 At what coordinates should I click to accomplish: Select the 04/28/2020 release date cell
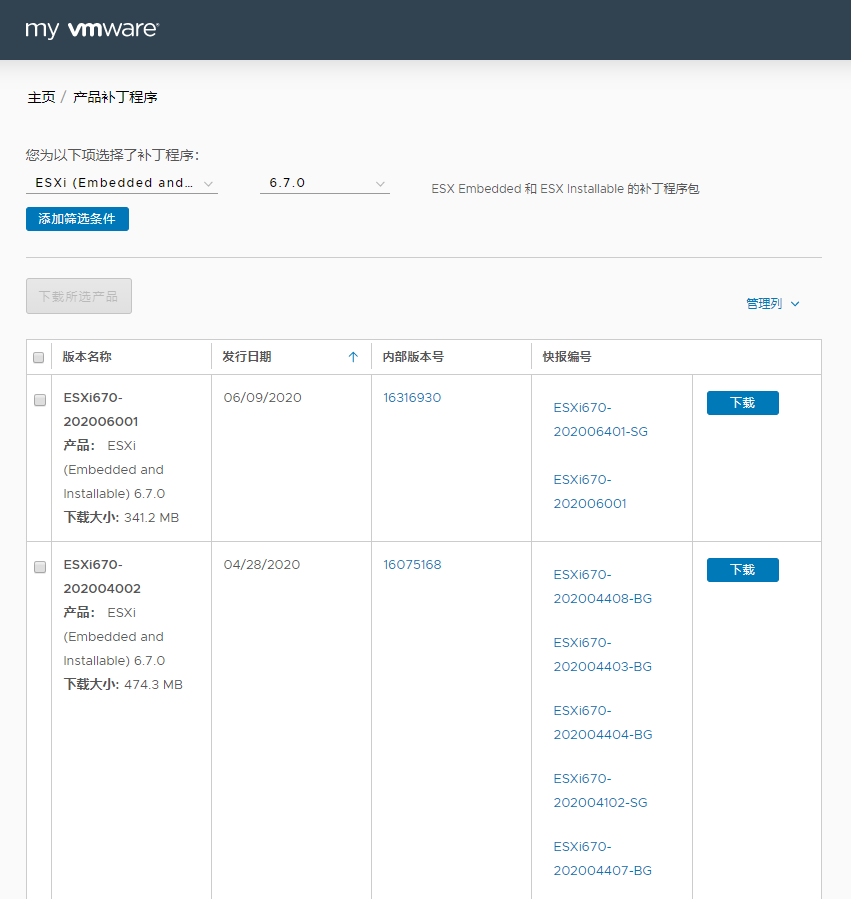pyautogui.click(x=262, y=565)
